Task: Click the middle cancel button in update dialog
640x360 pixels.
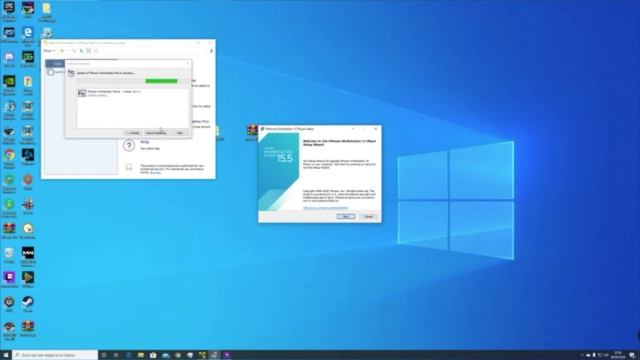Action: (156, 133)
